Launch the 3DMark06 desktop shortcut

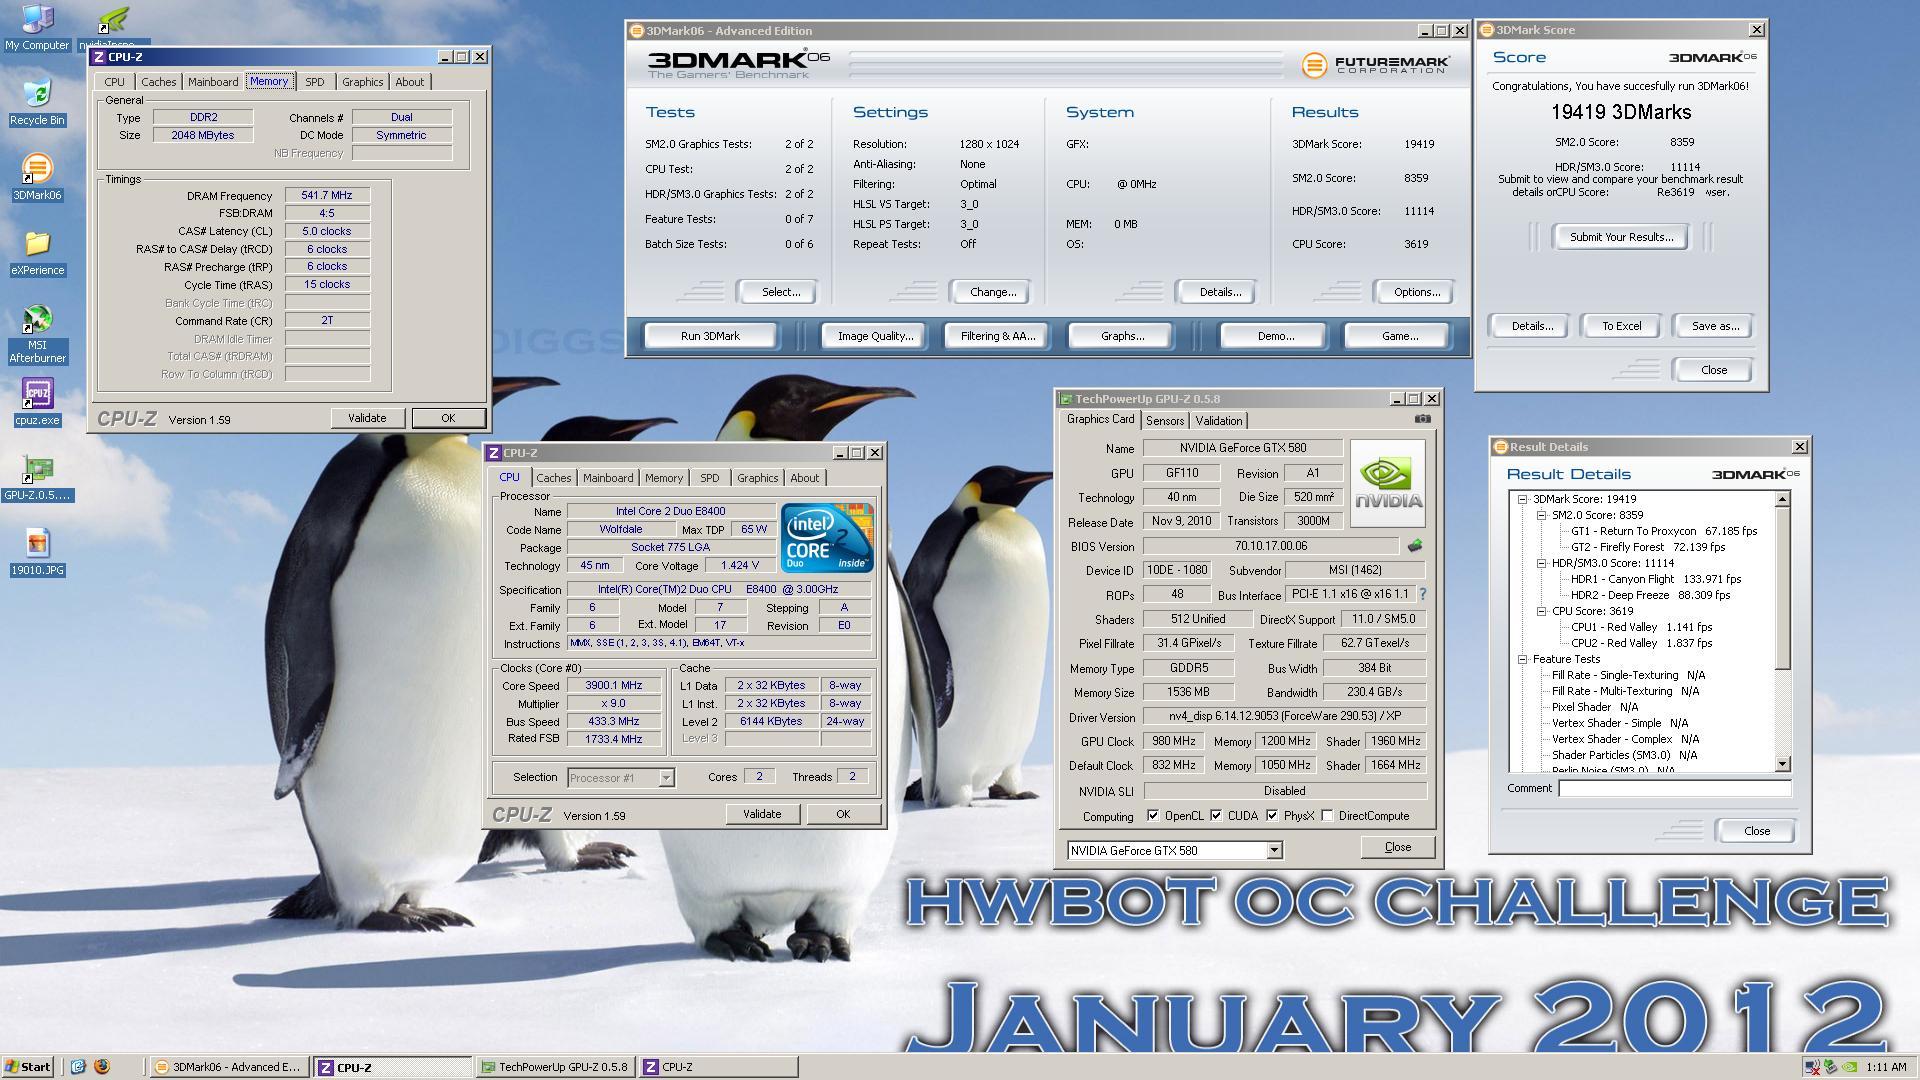point(37,177)
